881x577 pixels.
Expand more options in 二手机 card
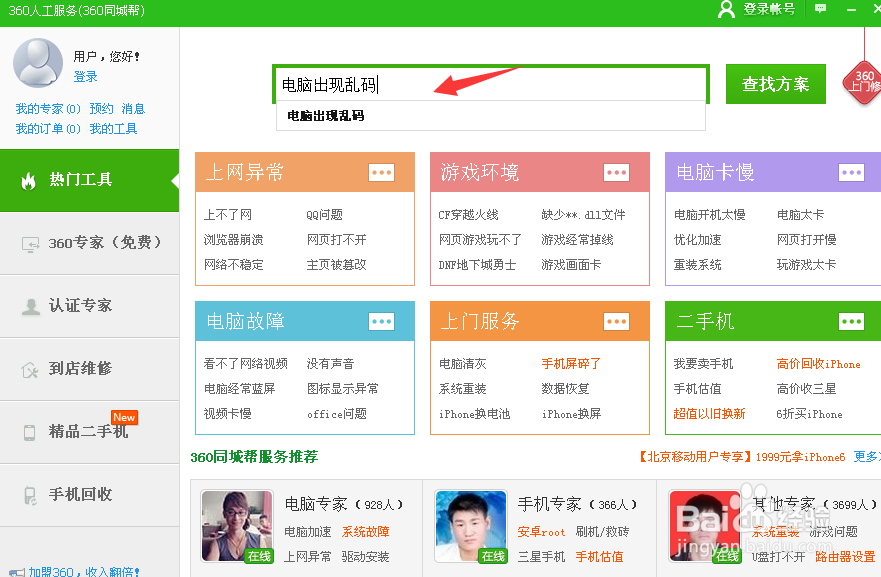[851, 321]
